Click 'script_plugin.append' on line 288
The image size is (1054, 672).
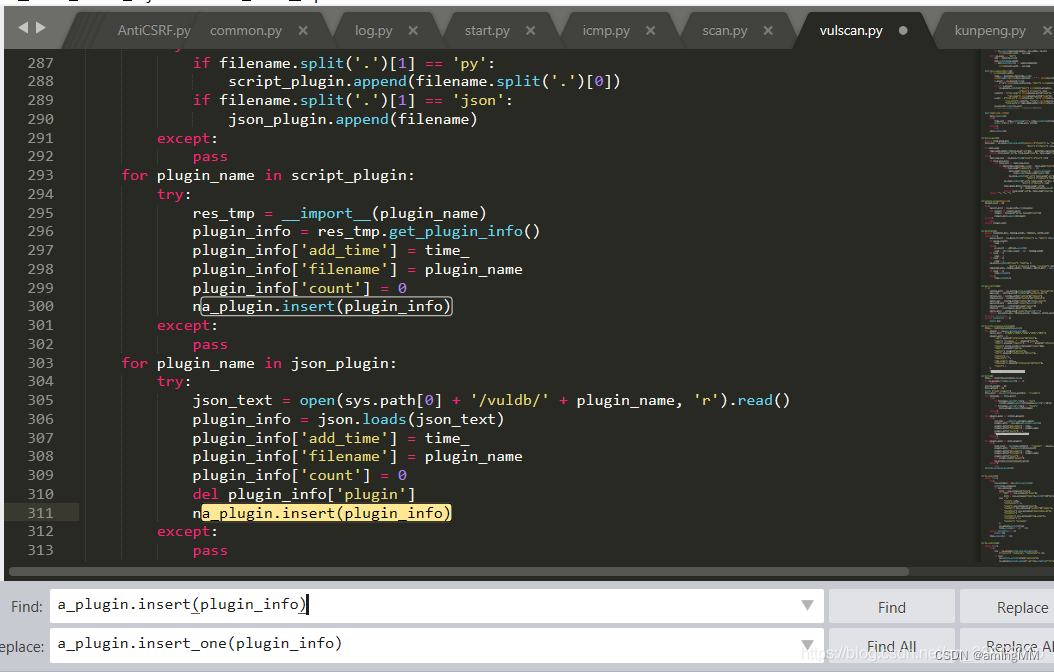(317, 81)
